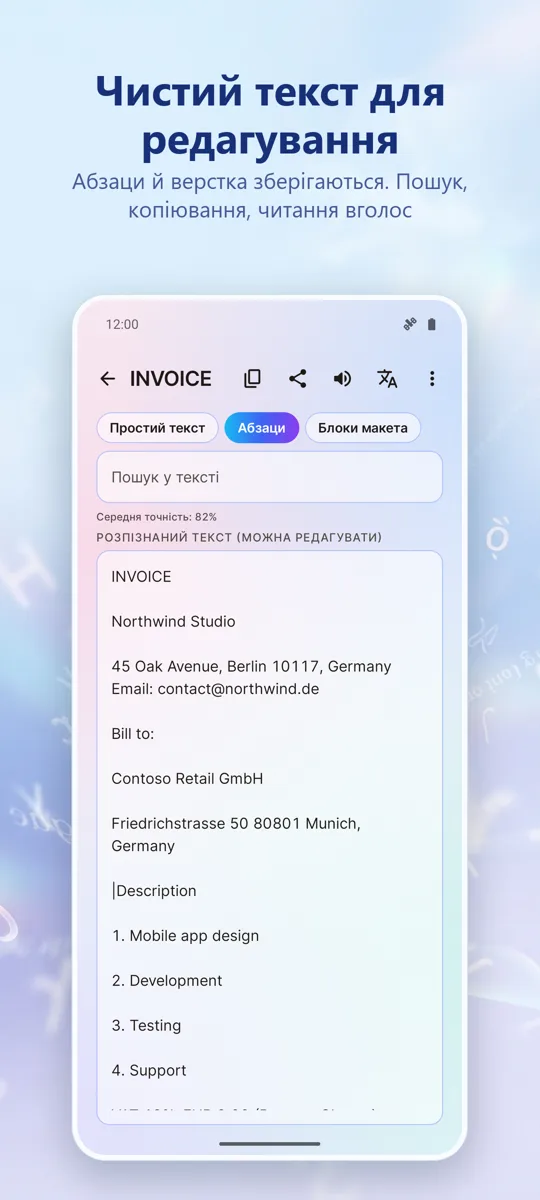The height and width of the screenshot is (1200, 540).
Task: Copy recognized text with the copy icon
Action: coord(252,379)
